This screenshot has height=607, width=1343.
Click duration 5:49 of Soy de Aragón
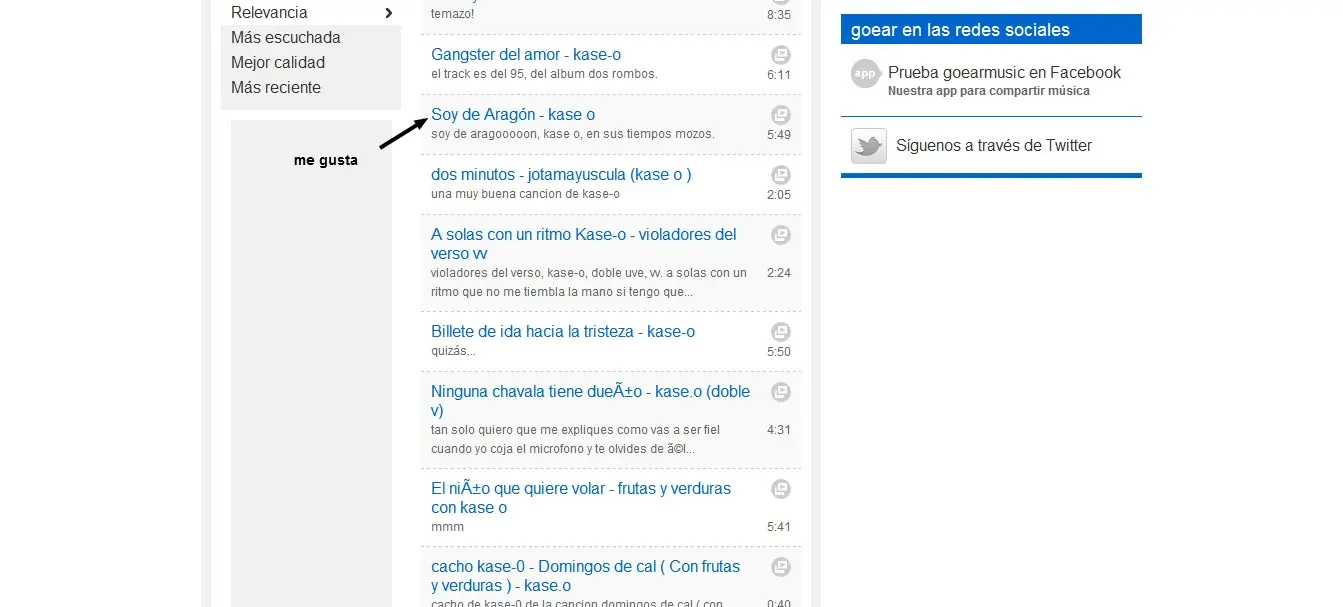coord(779,135)
